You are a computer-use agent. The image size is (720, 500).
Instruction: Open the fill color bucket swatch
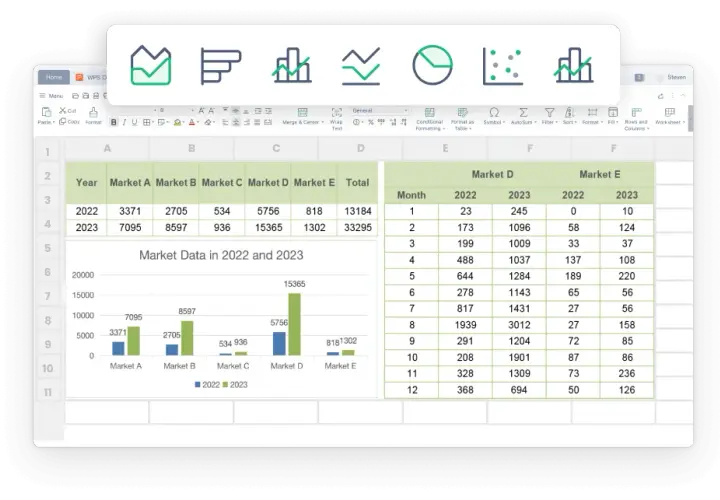(177, 122)
